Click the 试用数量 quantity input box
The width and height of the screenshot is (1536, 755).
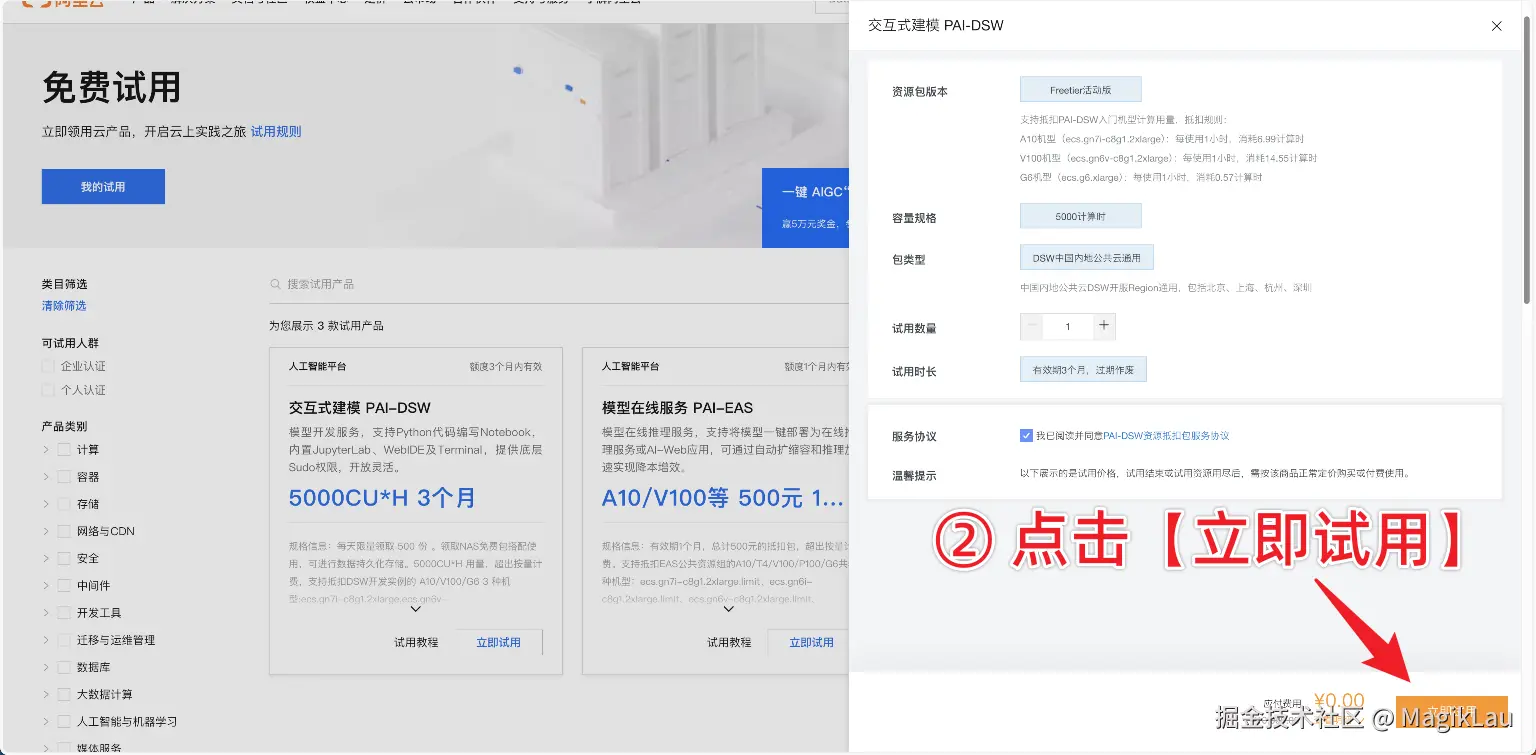pos(1068,326)
